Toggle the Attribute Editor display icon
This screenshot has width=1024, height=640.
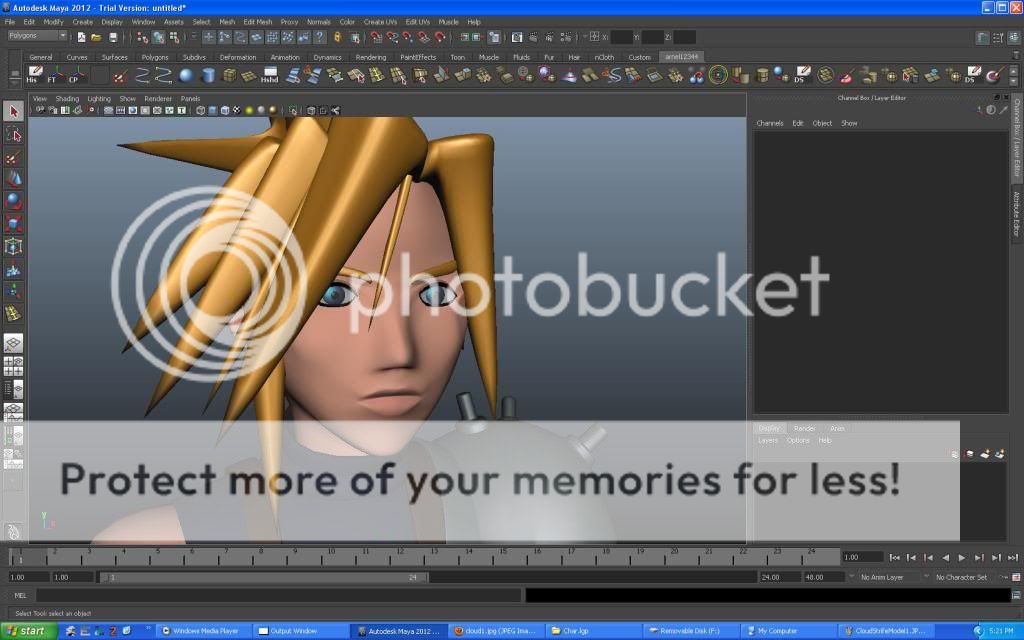coord(982,37)
